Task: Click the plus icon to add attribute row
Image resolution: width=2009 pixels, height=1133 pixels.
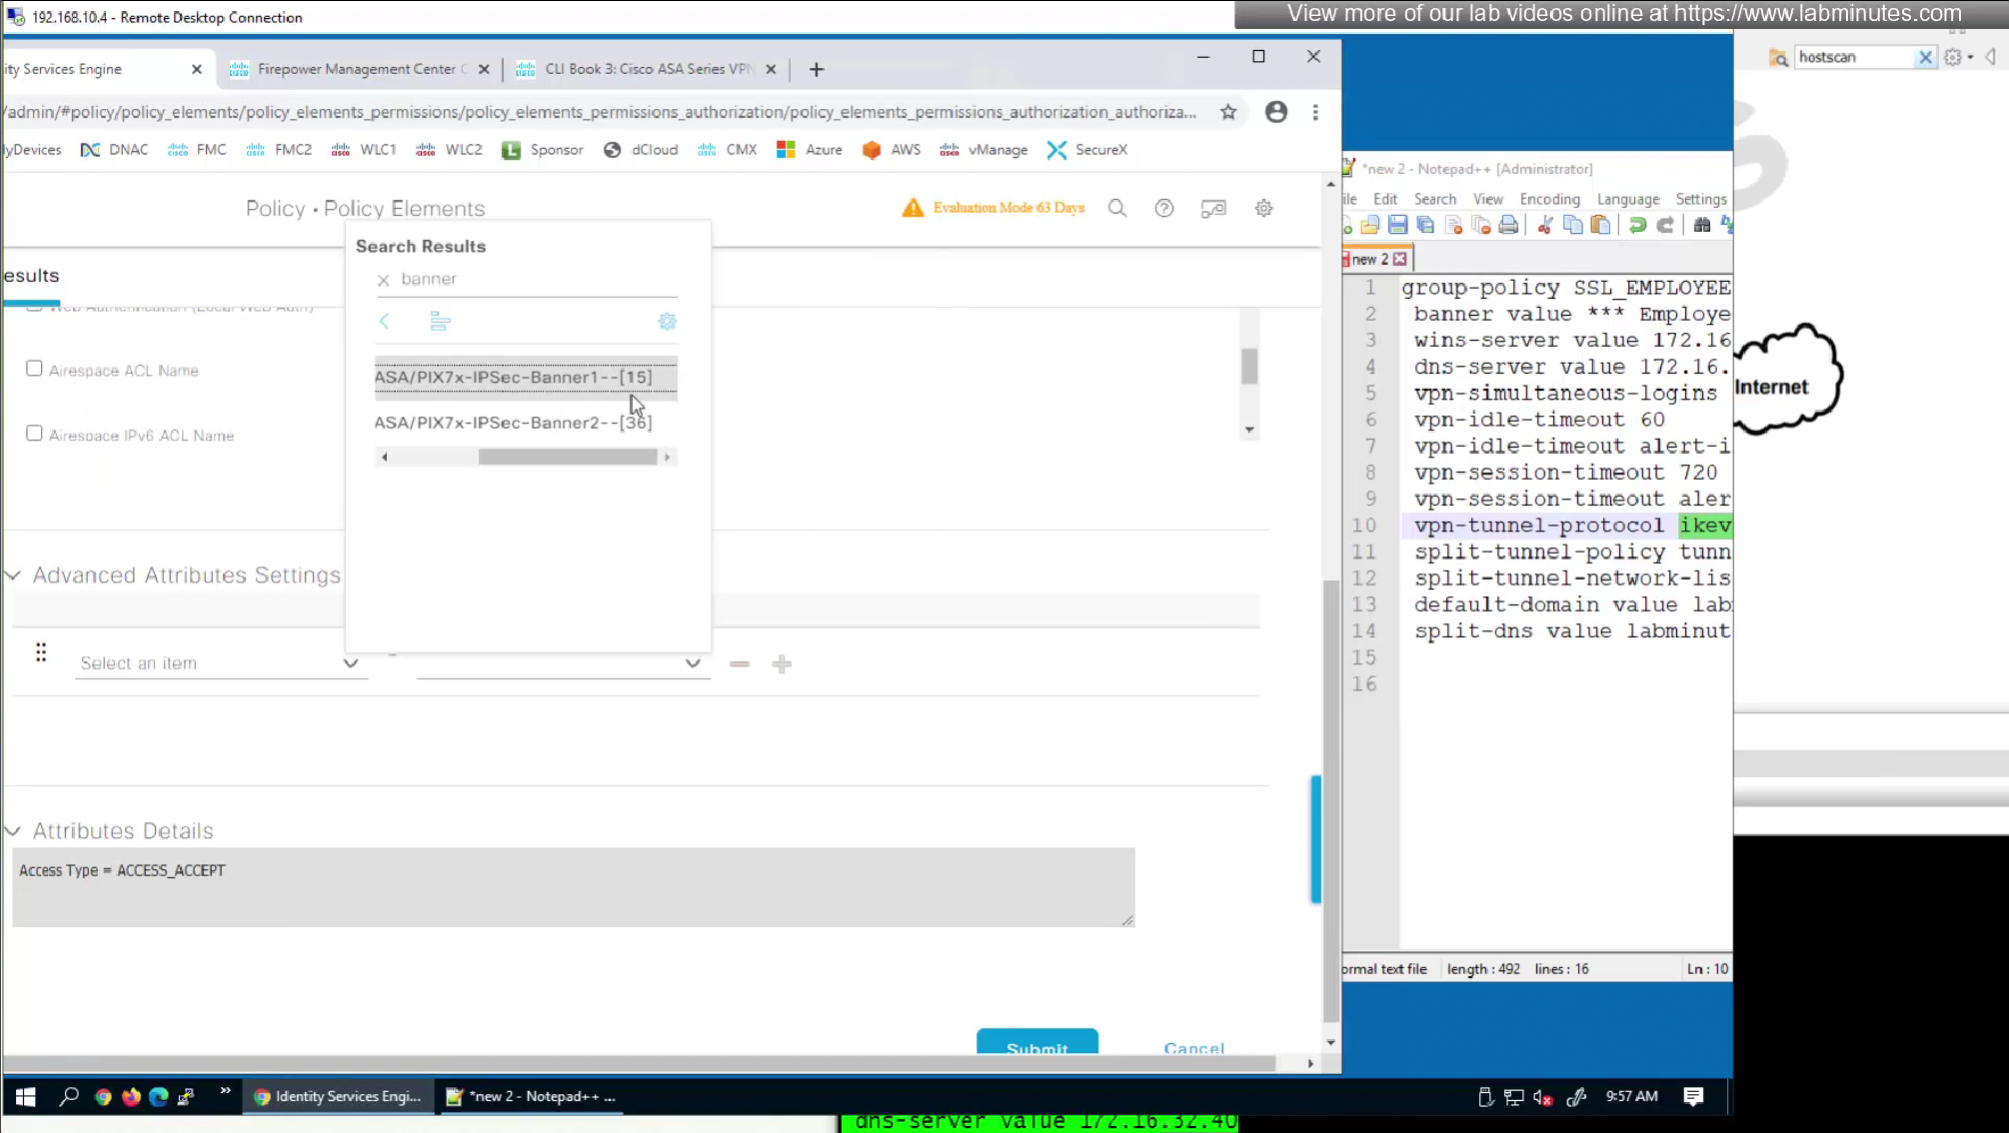Action: [x=782, y=664]
